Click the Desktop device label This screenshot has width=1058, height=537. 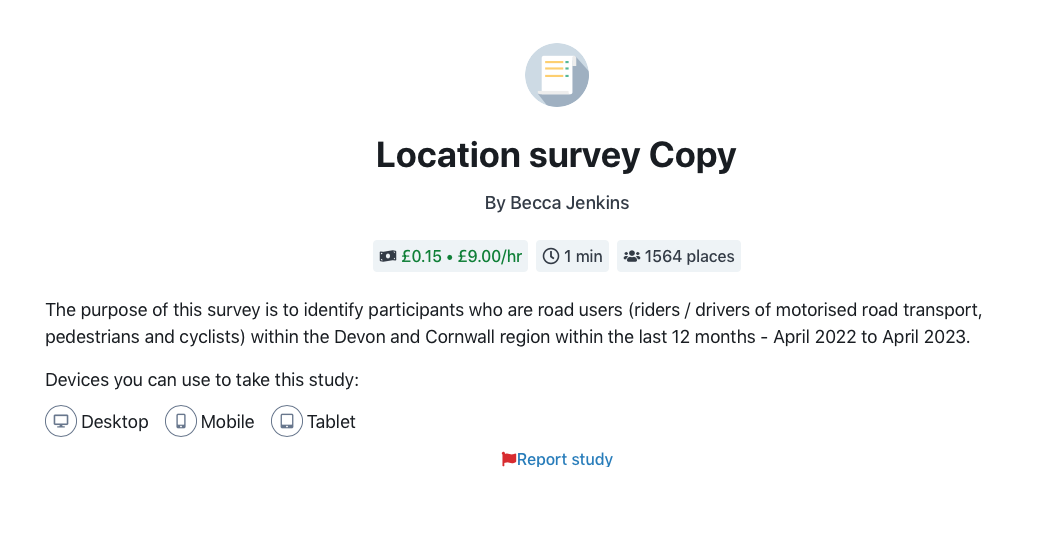(115, 422)
